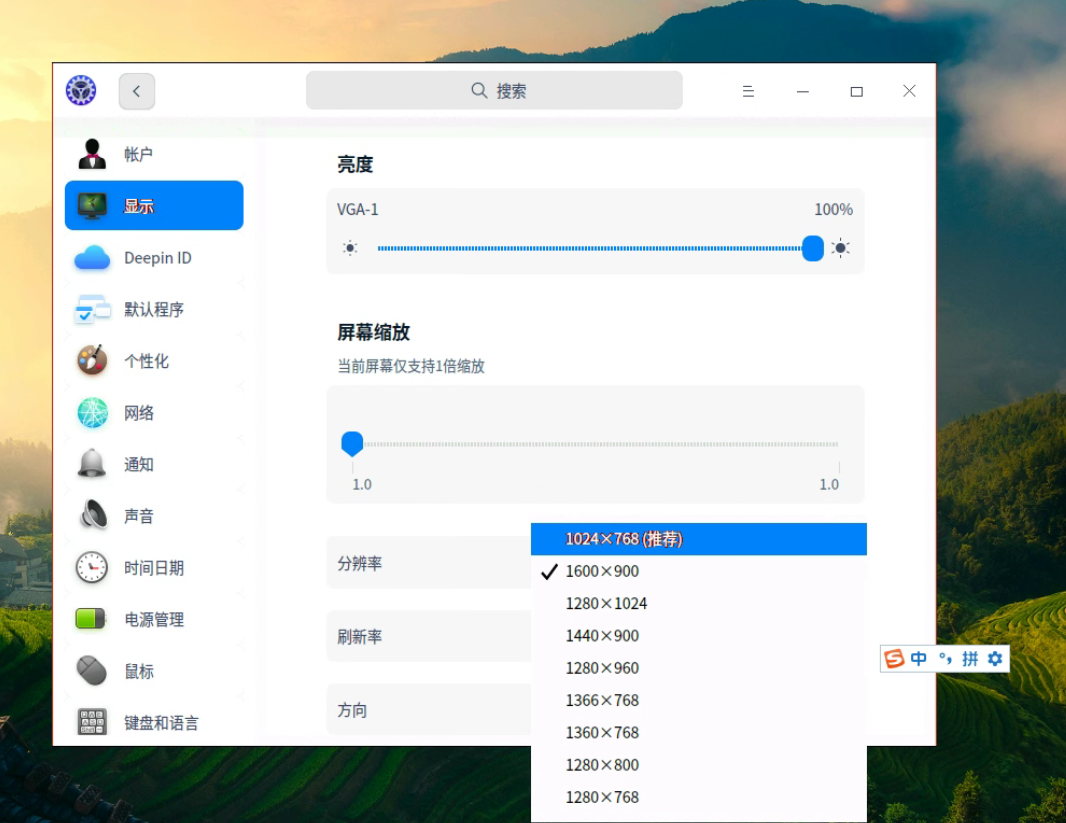
Task: Open the main menu hamburger button
Action: pyautogui.click(x=748, y=91)
